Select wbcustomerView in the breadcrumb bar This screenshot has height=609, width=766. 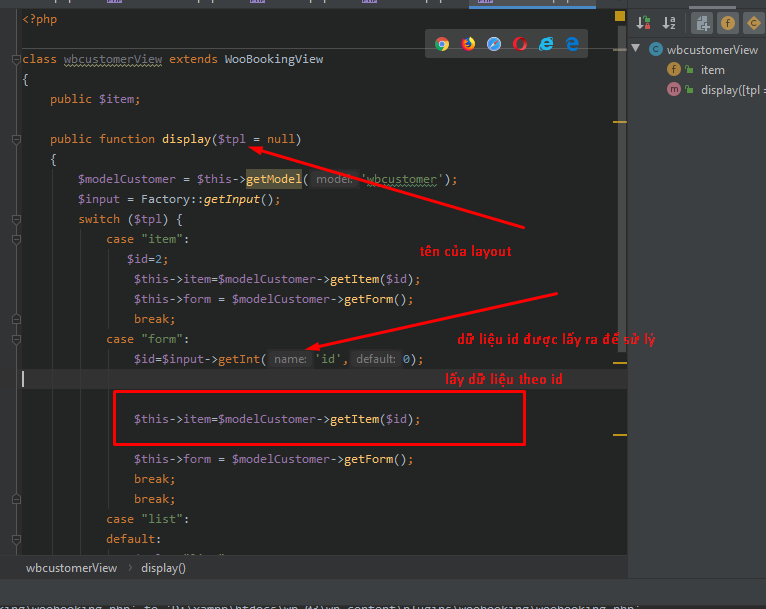(71, 568)
